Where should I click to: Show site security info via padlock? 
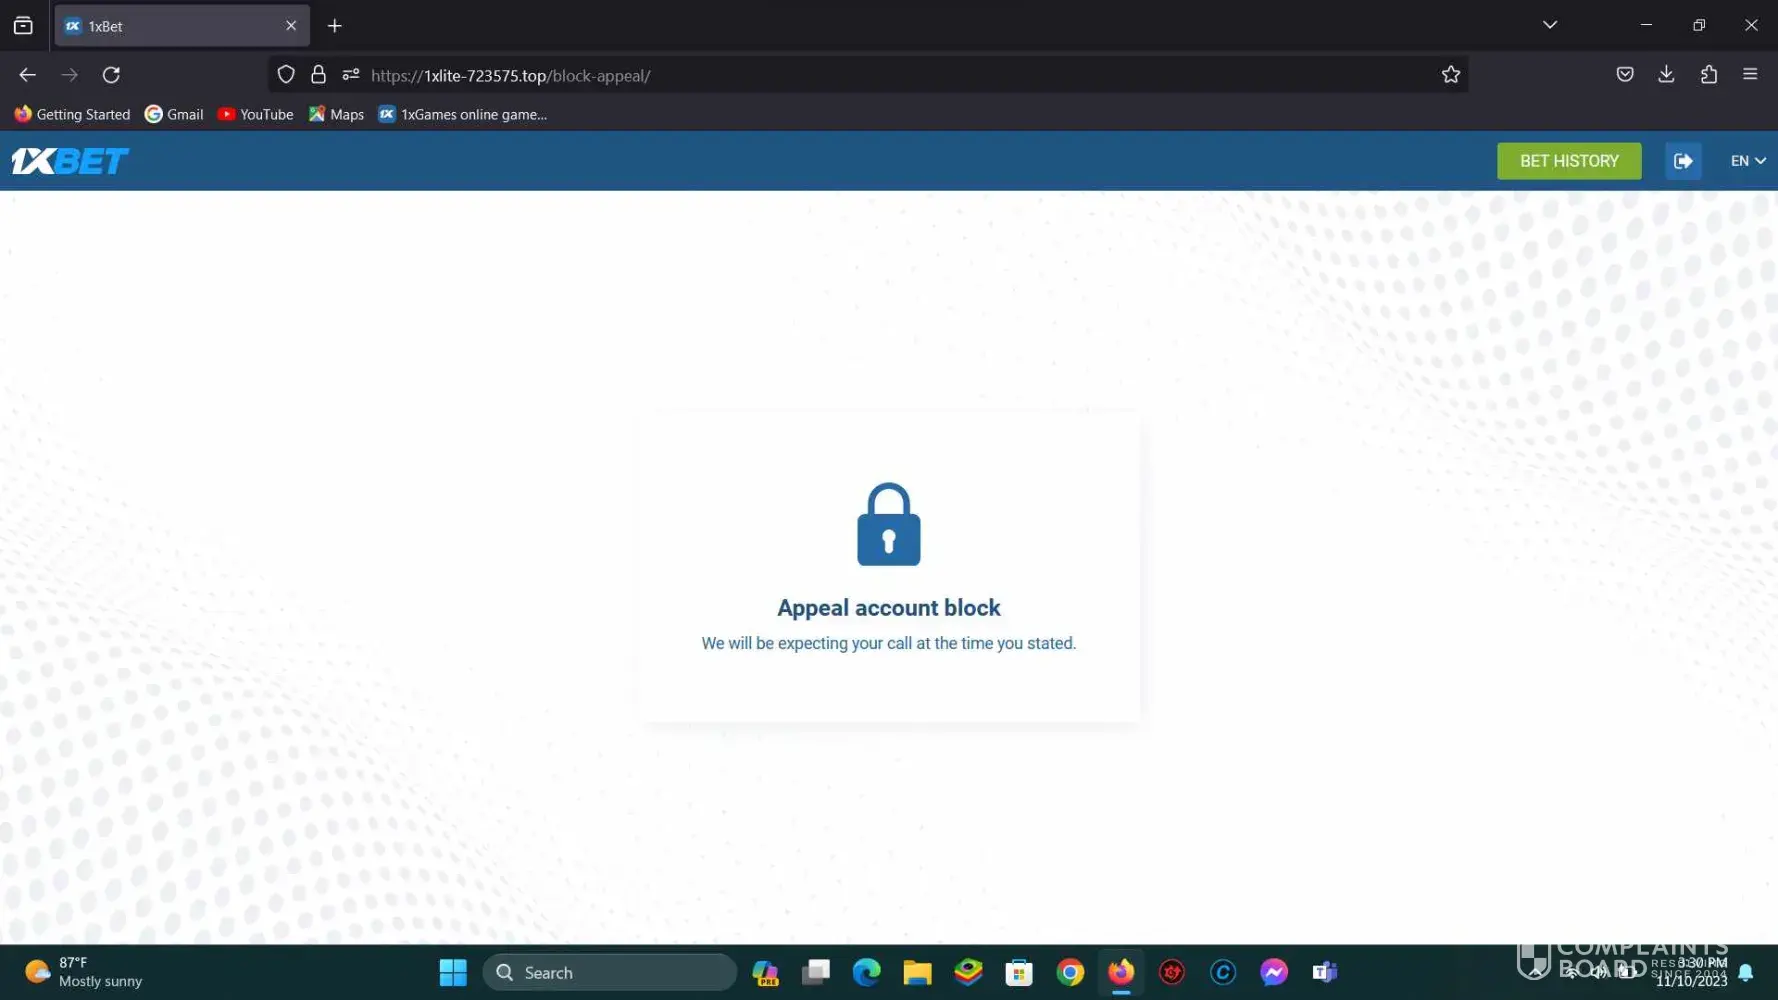[x=318, y=75]
